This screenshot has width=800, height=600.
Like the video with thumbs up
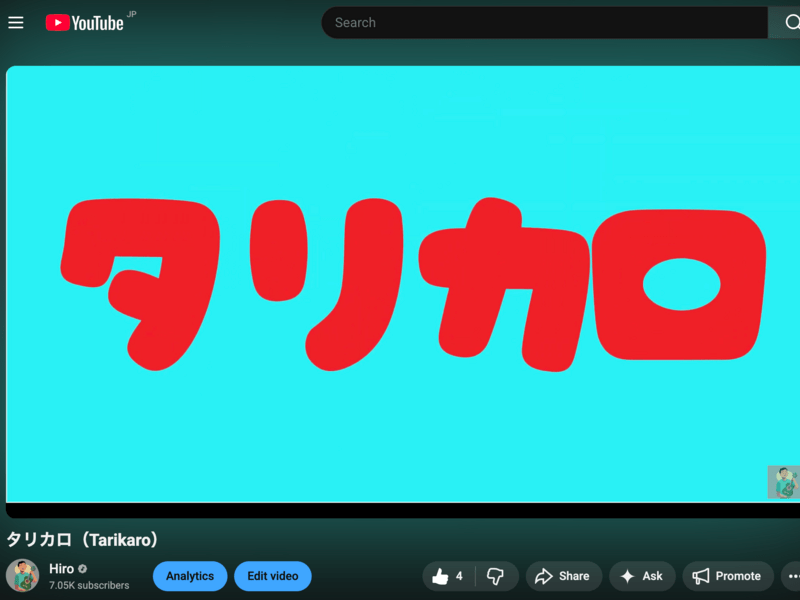[448, 576]
